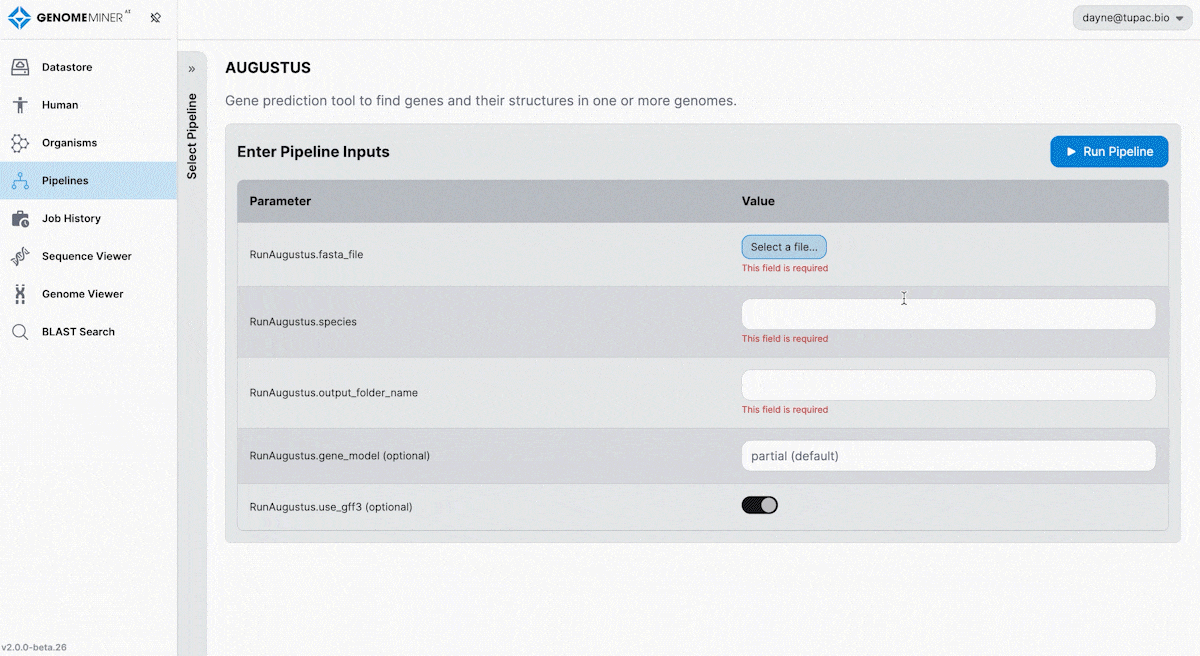The height and width of the screenshot is (656, 1200).
Task: Expand the Select Pipeline panel chevron
Action: 192,69
